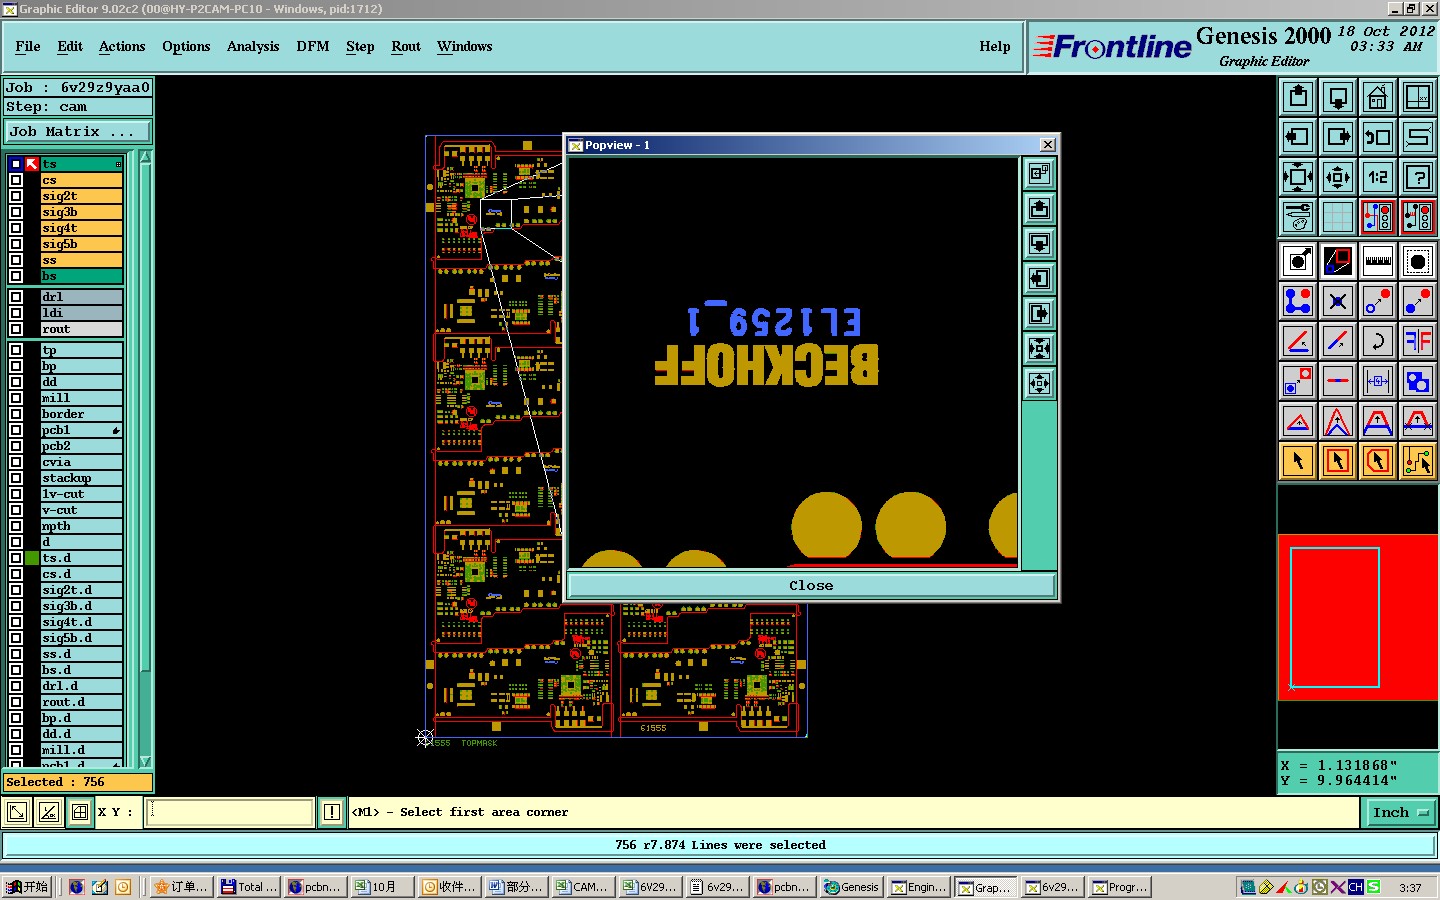1440x900 pixels.
Task: Click the Windows Start button
Action: click(28, 887)
